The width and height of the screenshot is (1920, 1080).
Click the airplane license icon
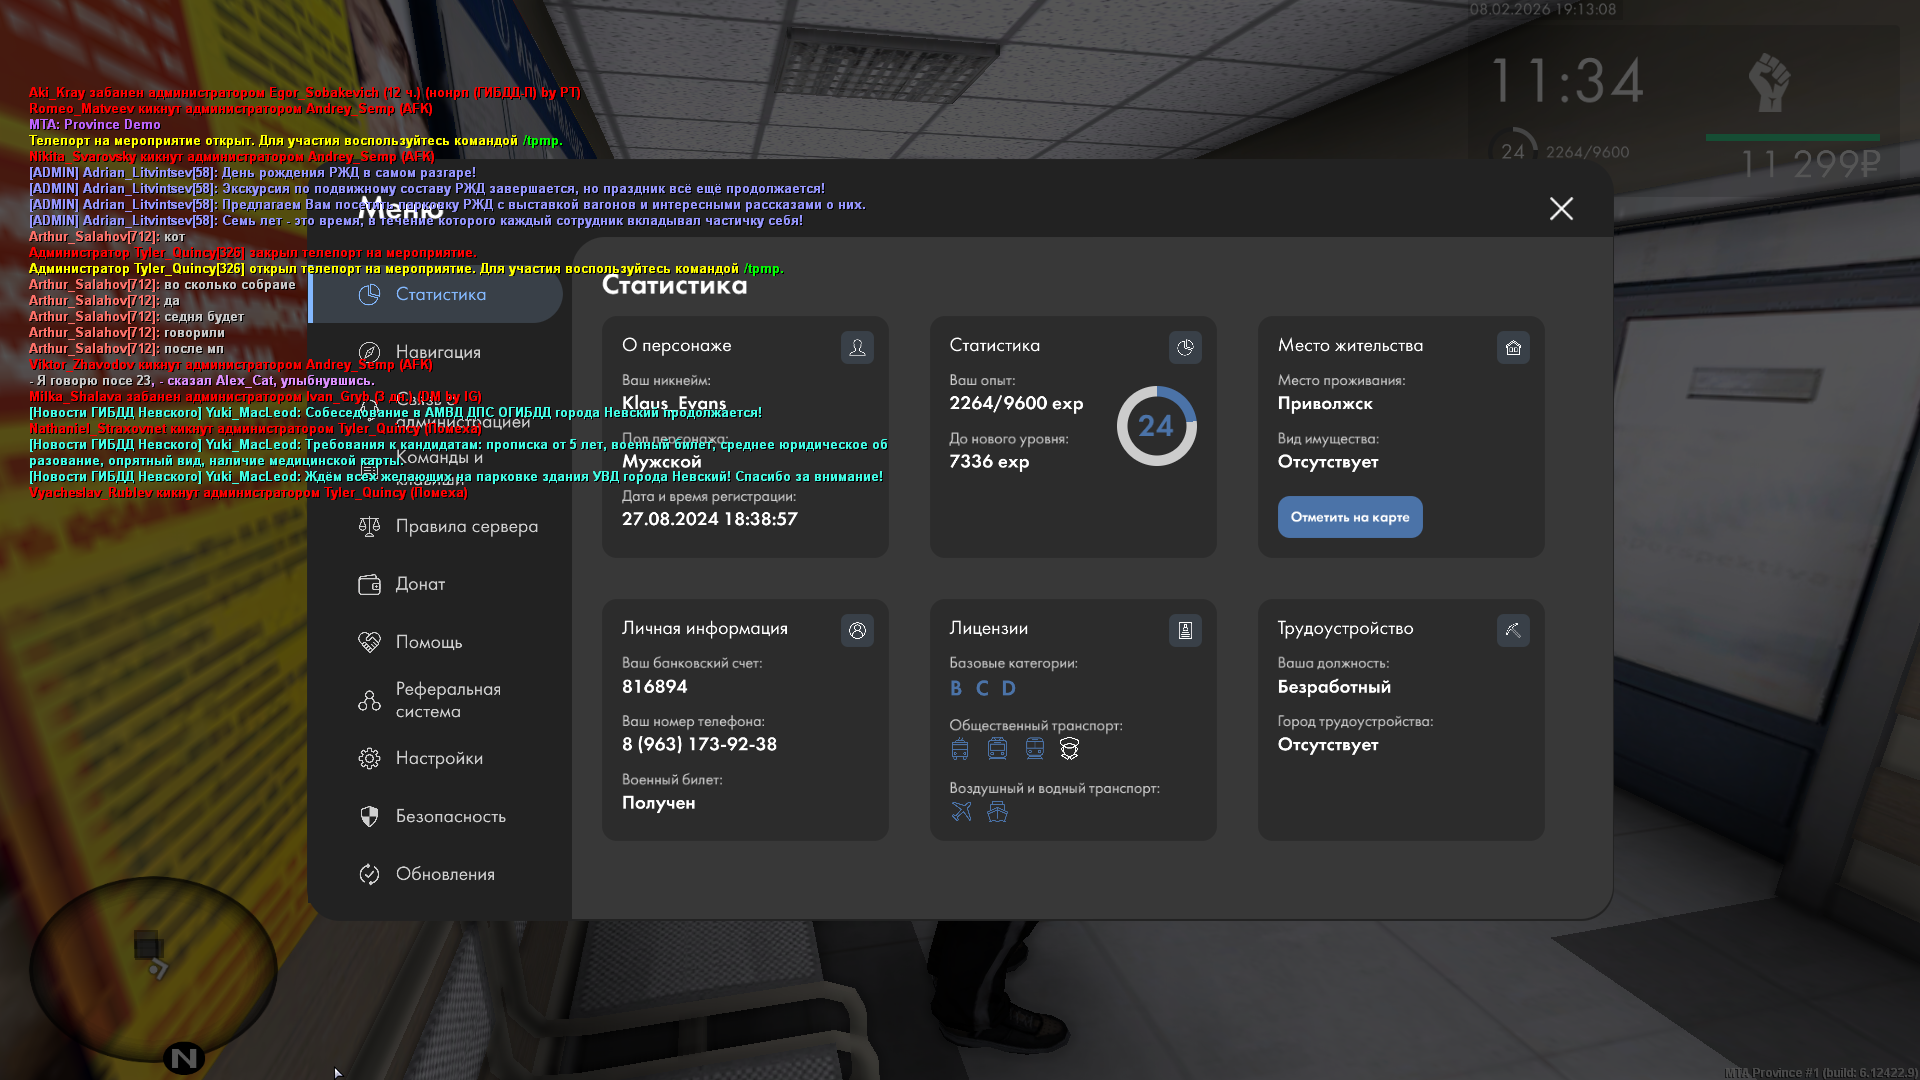[961, 811]
